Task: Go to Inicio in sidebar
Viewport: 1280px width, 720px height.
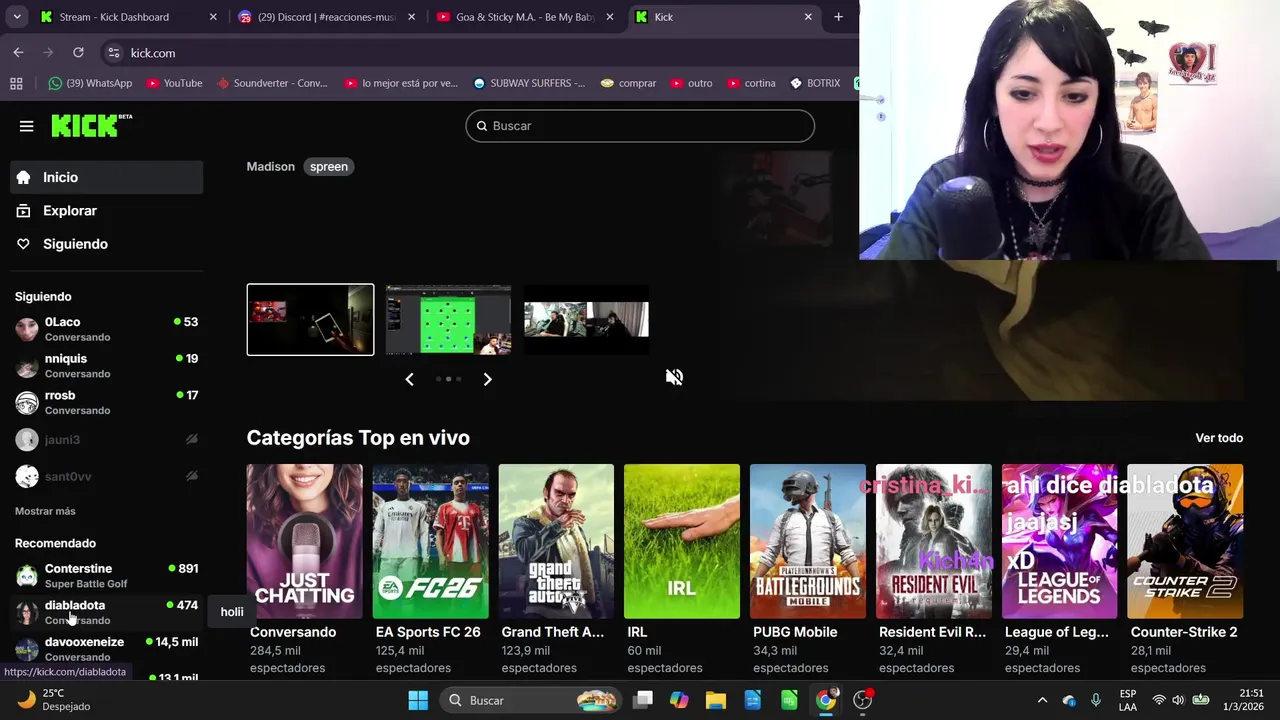Action: [107, 177]
